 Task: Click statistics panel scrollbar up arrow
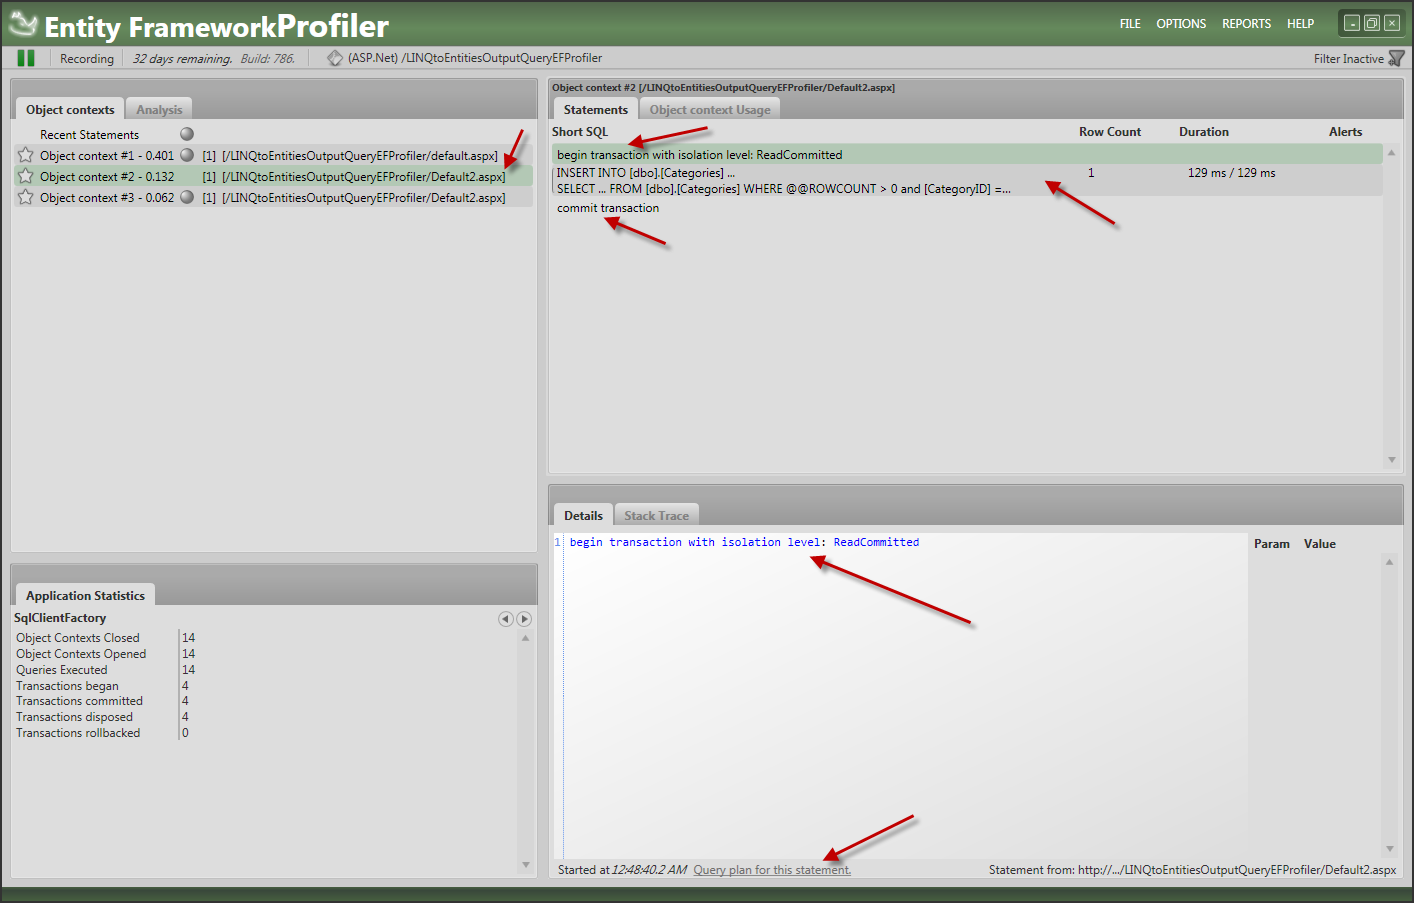pos(526,638)
